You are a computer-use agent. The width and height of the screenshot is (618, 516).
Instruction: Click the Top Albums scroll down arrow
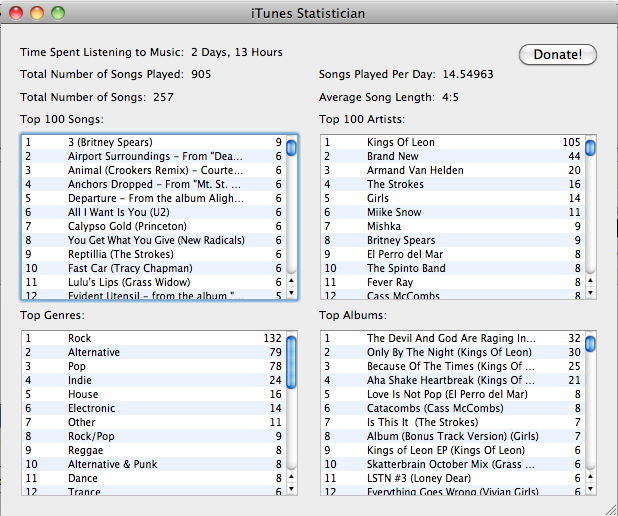coord(590,489)
